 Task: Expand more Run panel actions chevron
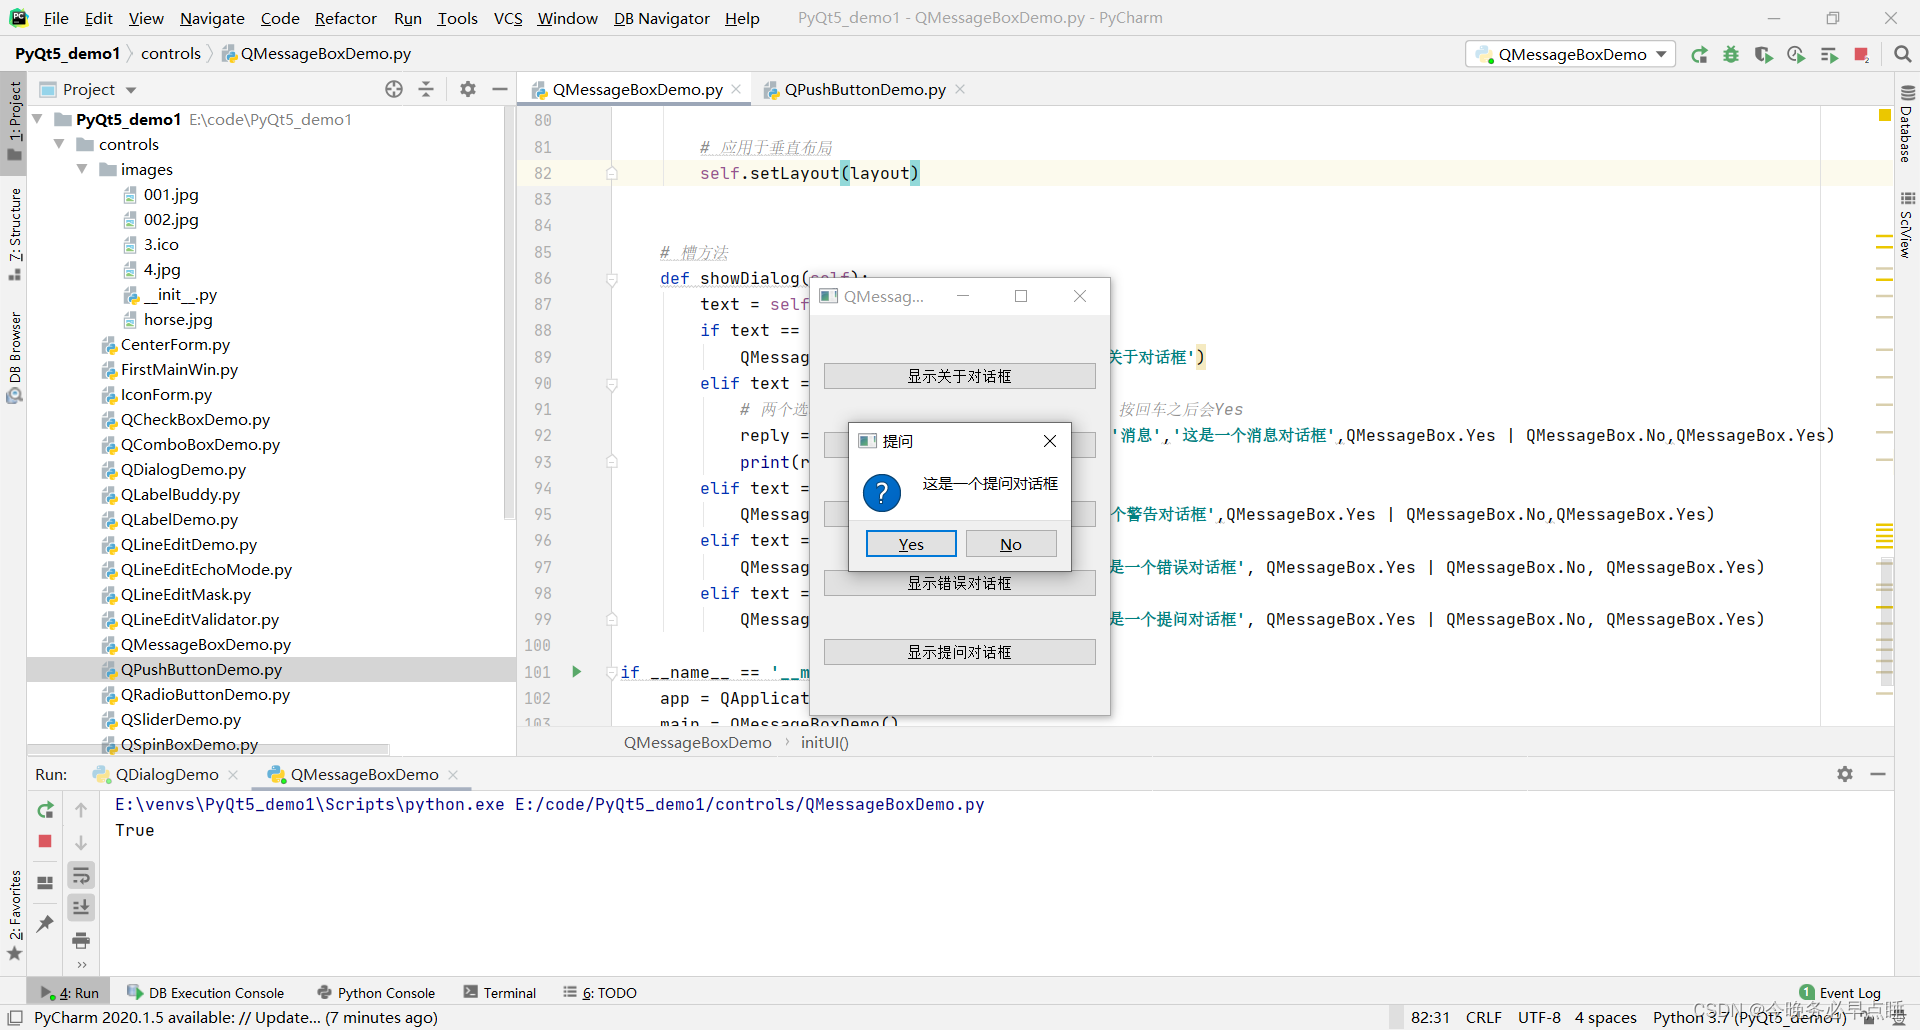coord(81,965)
